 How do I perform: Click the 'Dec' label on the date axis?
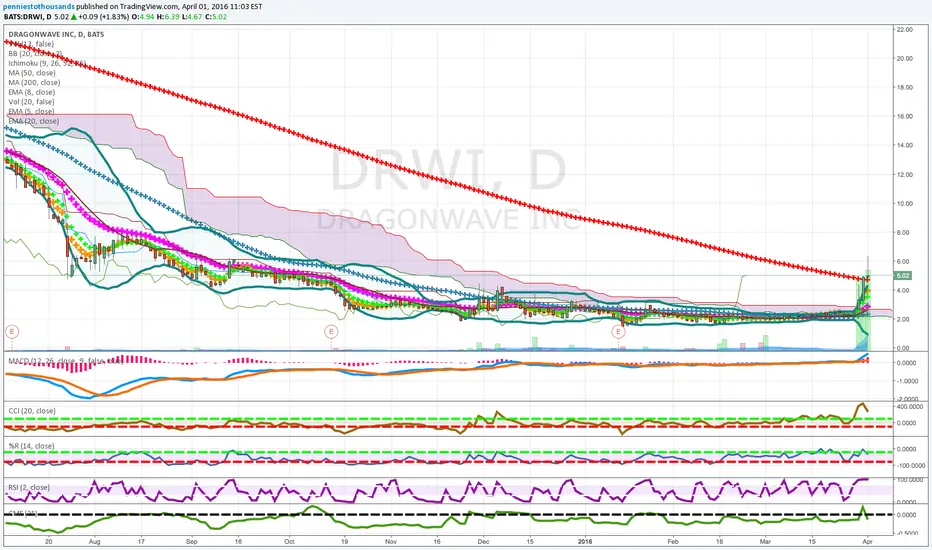[x=483, y=542]
